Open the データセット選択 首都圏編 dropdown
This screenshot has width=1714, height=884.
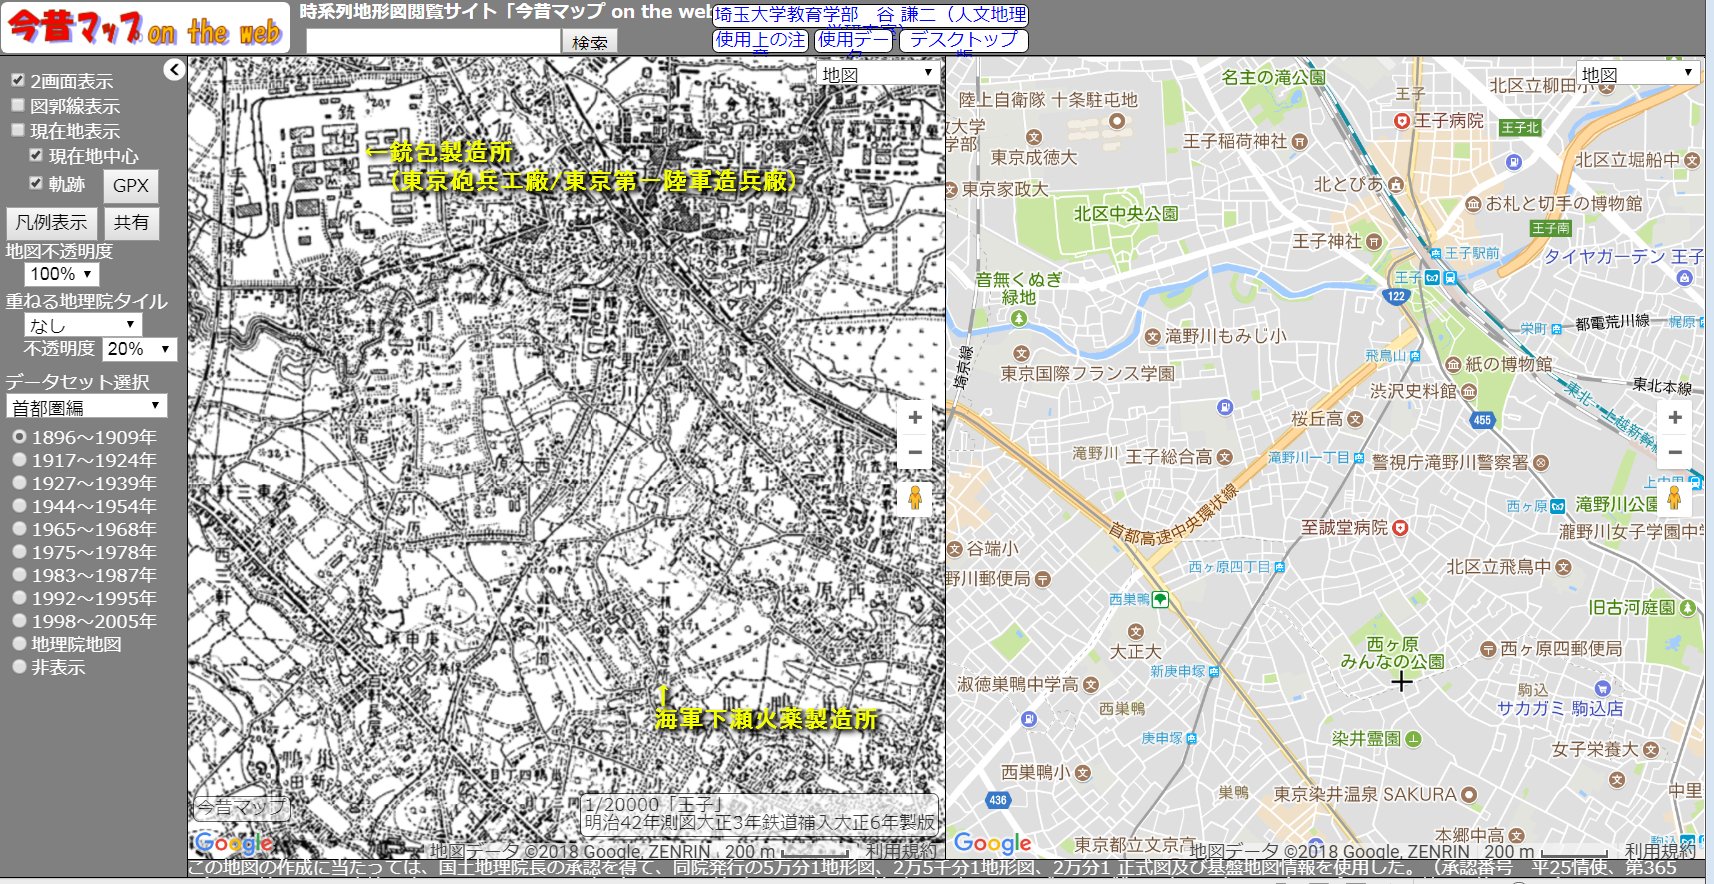(x=87, y=406)
